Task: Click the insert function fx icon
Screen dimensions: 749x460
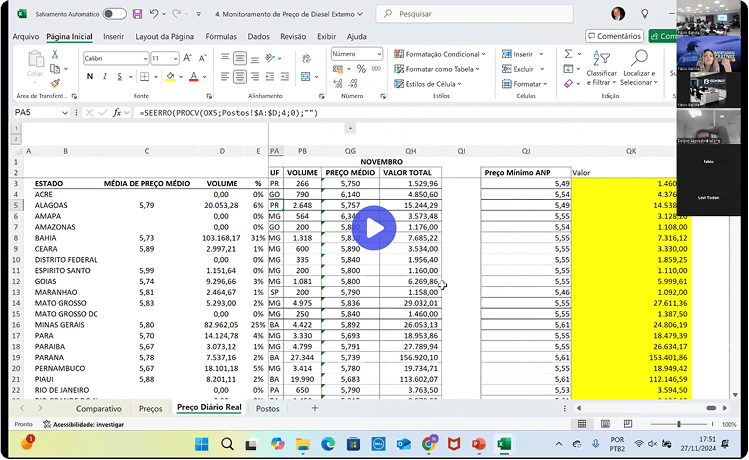Action: coord(117,113)
